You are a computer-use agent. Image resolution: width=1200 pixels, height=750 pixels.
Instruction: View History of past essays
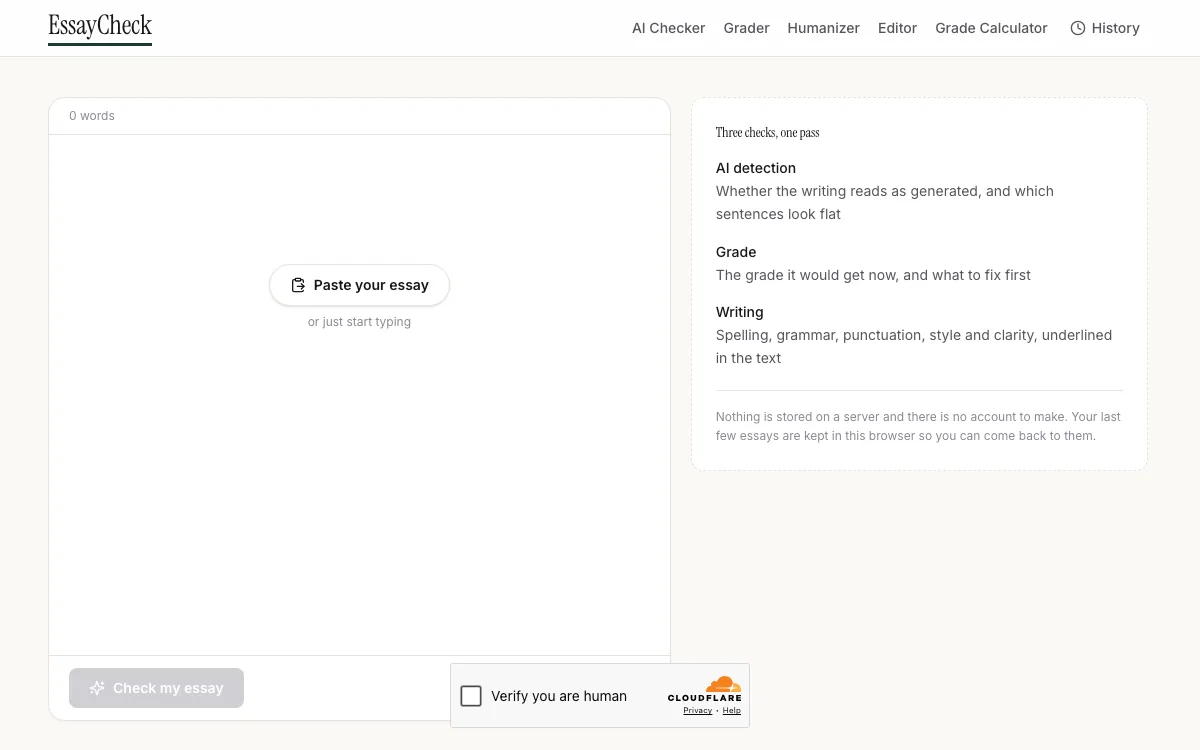click(1105, 28)
